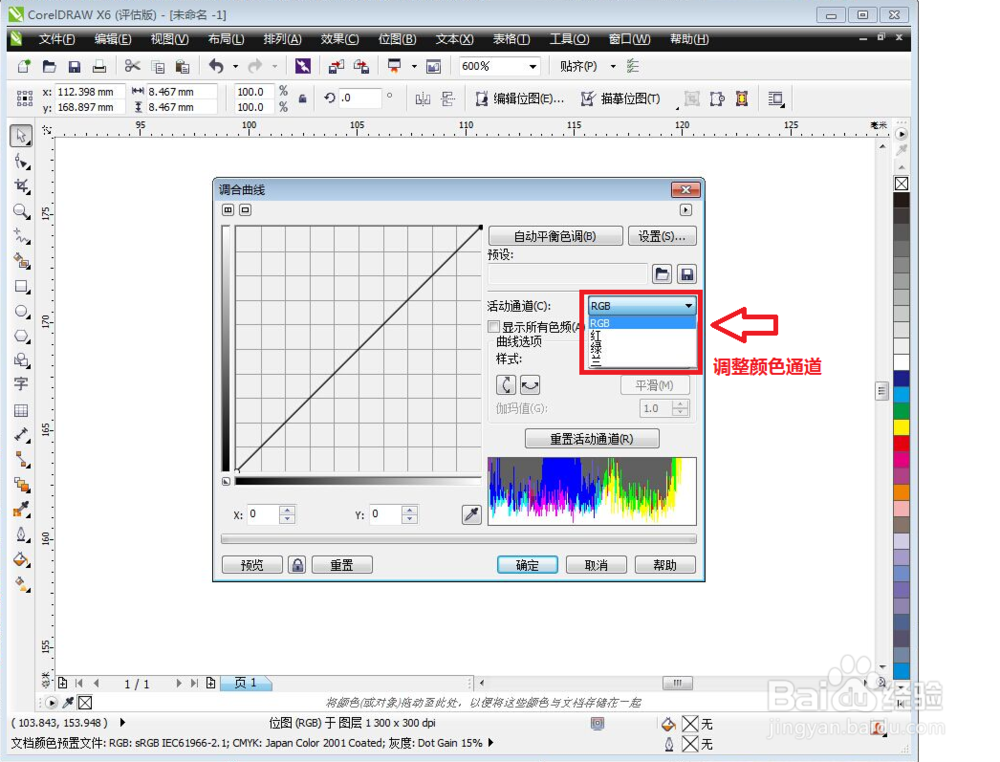Enable the 显示所有色频 checkbox
The height and width of the screenshot is (762, 1000).
(x=493, y=326)
